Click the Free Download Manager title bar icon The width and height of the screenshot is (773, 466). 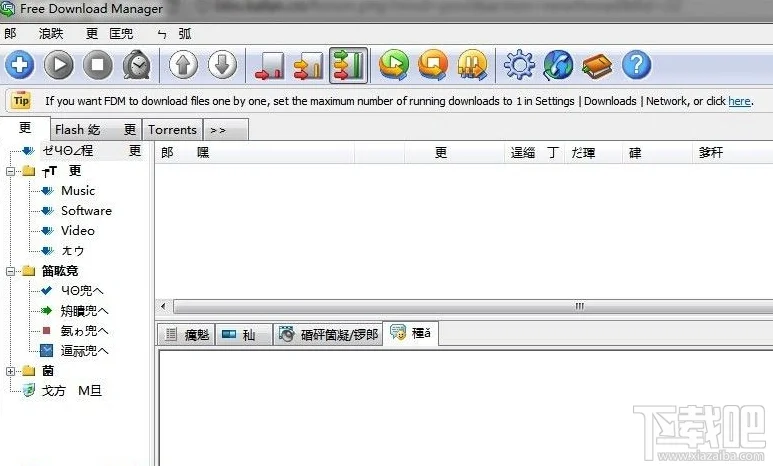click(x=8, y=9)
